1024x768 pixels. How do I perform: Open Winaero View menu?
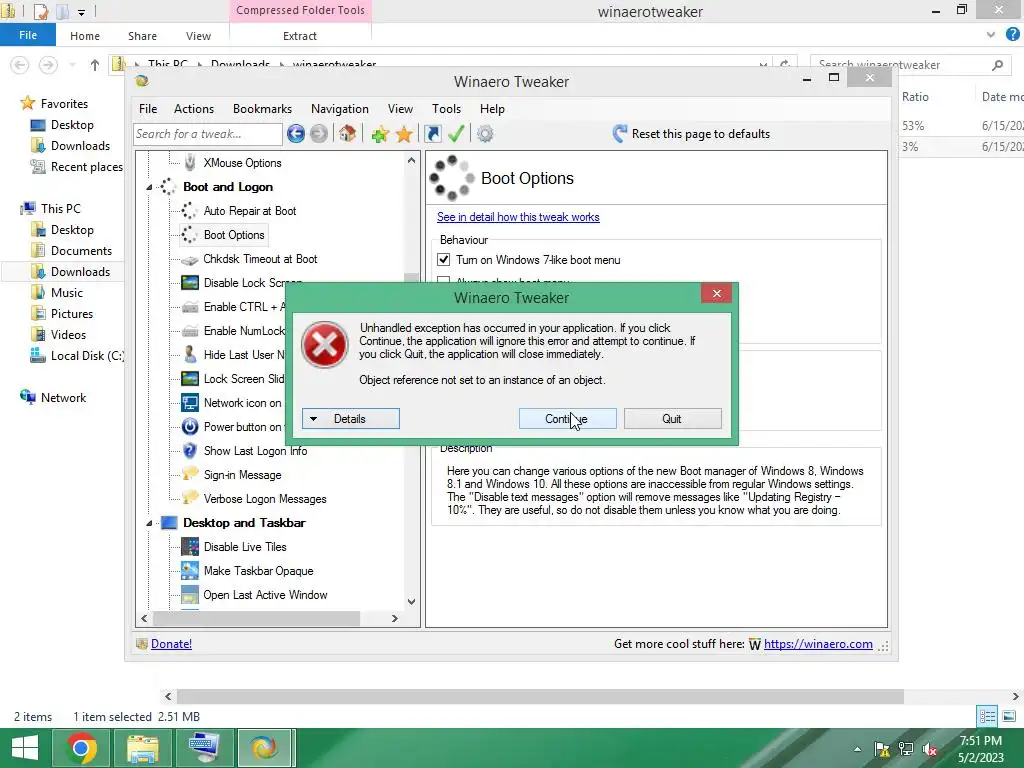click(x=400, y=109)
